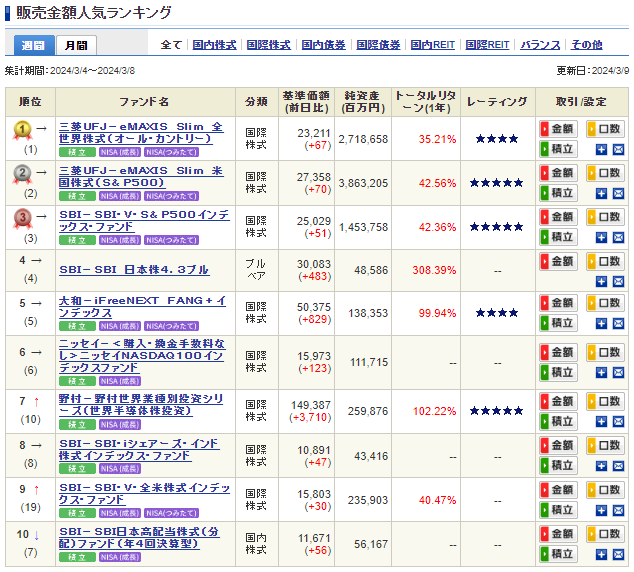Open SBI日本高配当株式 fund link
This screenshot has width=634, height=572.
[139, 538]
